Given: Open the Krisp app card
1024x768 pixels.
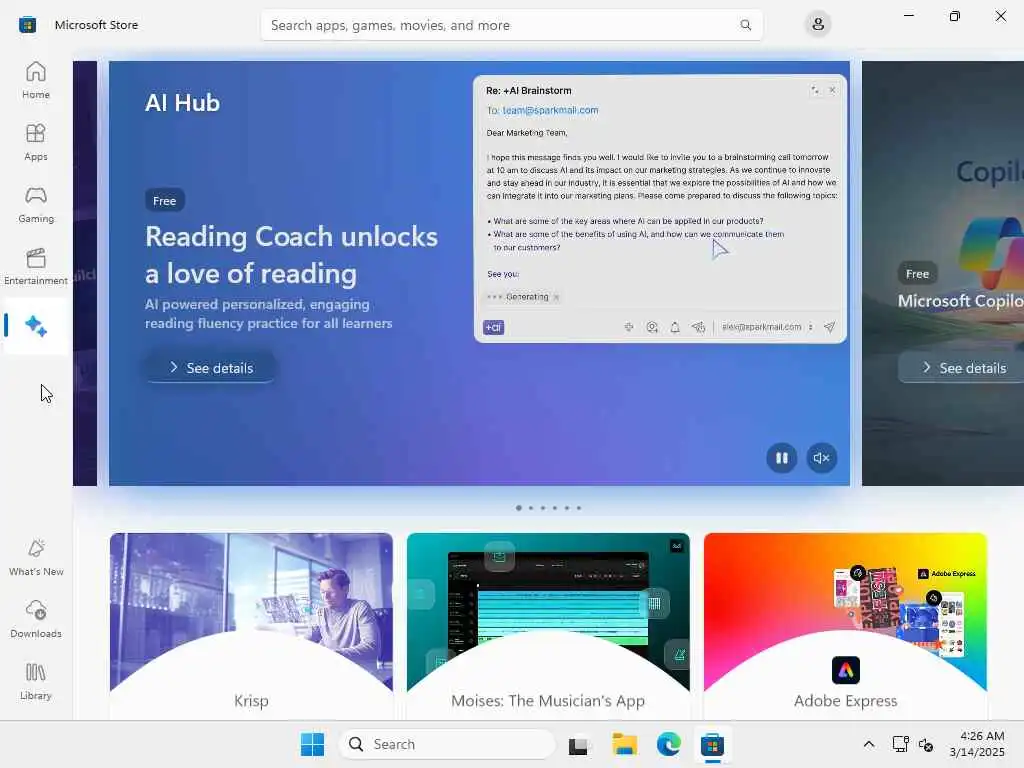Looking at the screenshot, I should (x=251, y=626).
